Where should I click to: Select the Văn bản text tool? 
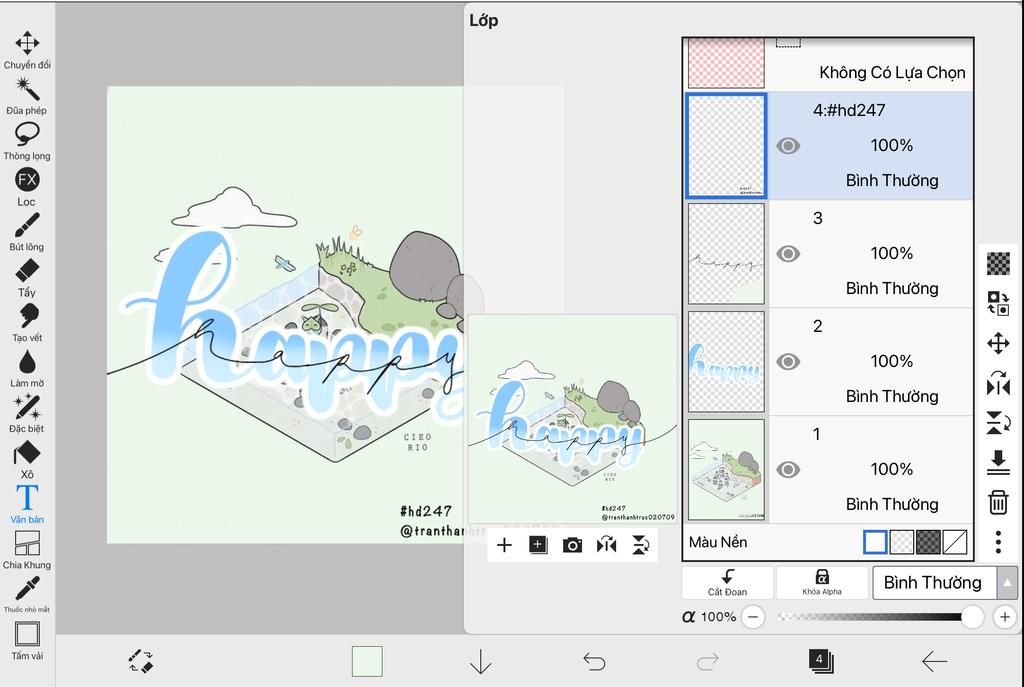point(27,505)
